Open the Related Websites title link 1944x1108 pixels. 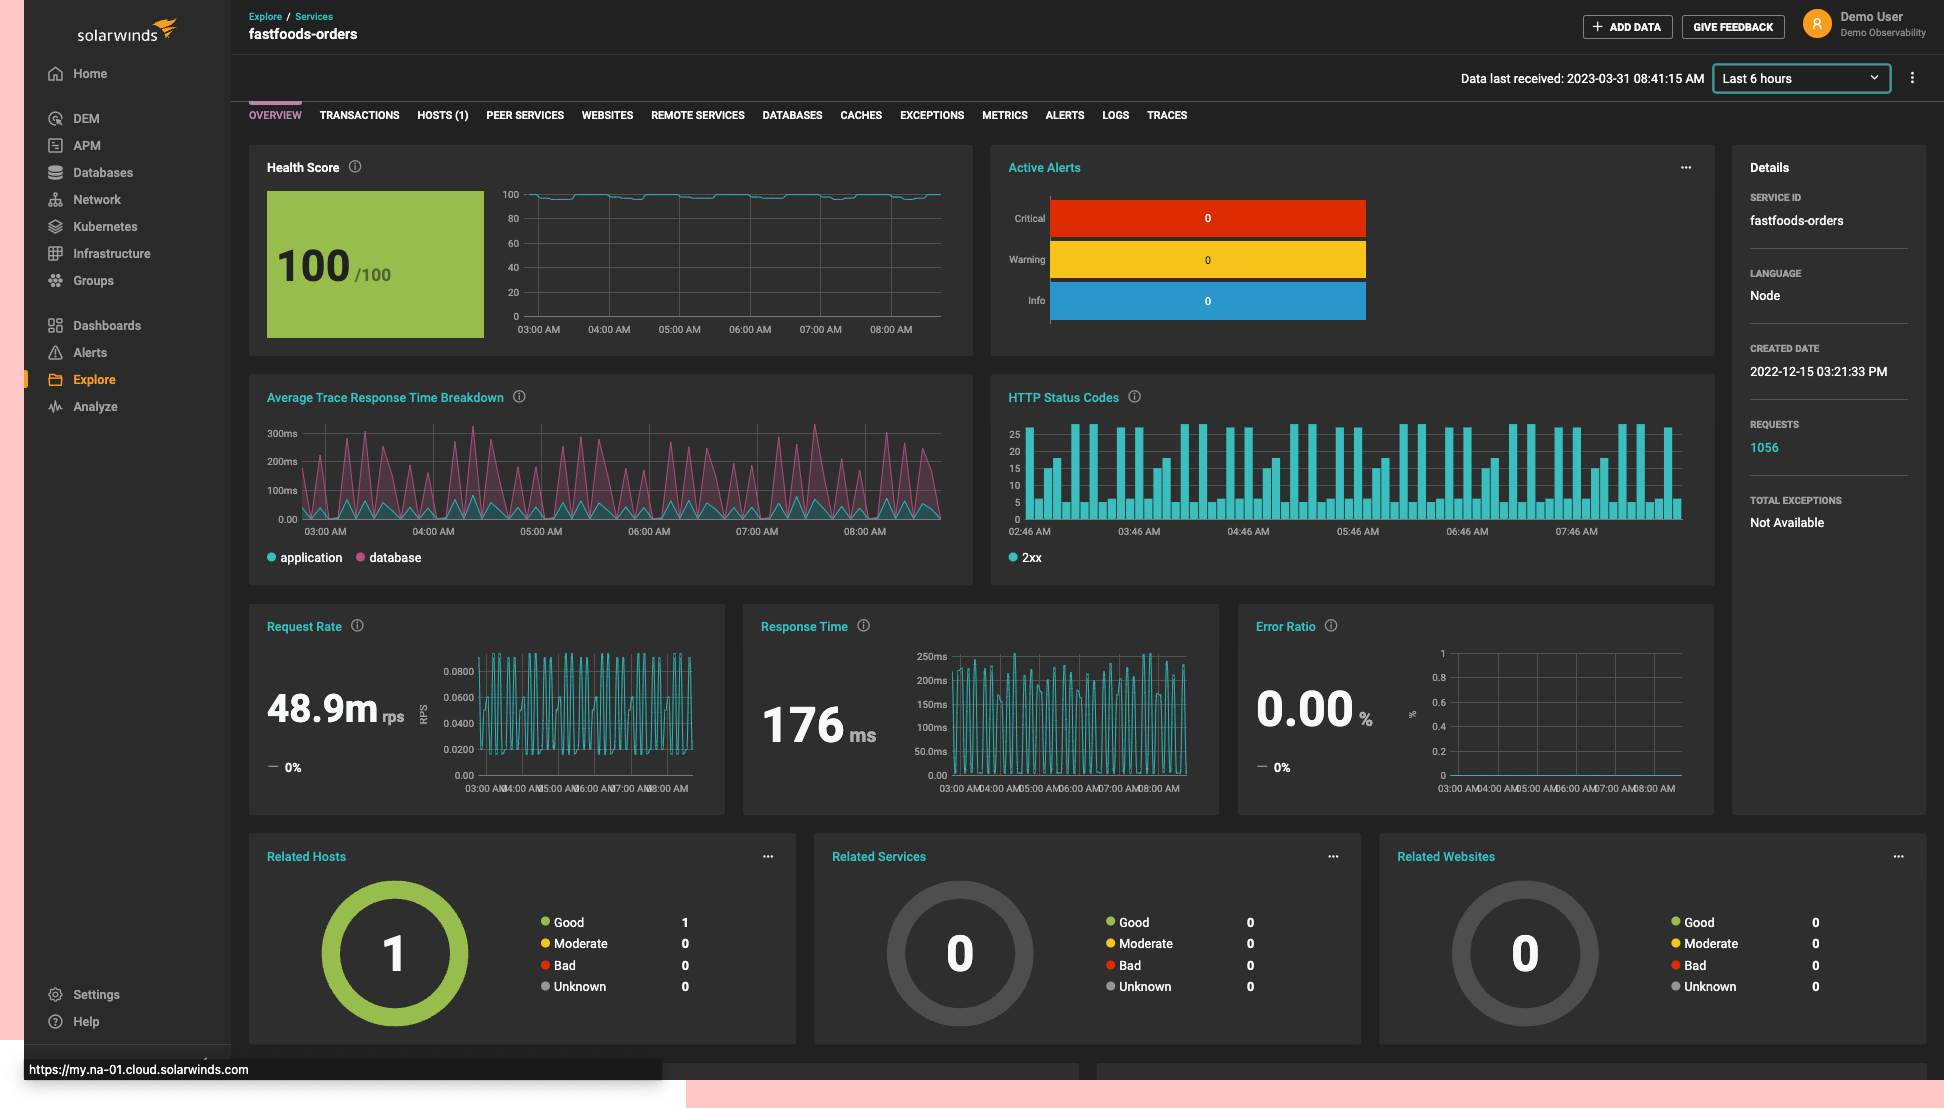(1446, 857)
